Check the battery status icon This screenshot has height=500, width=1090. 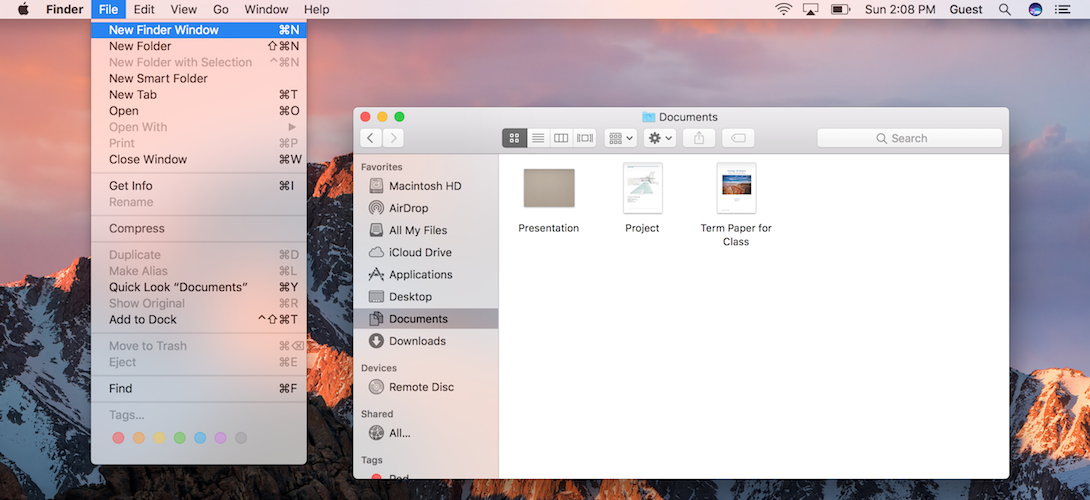841,10
